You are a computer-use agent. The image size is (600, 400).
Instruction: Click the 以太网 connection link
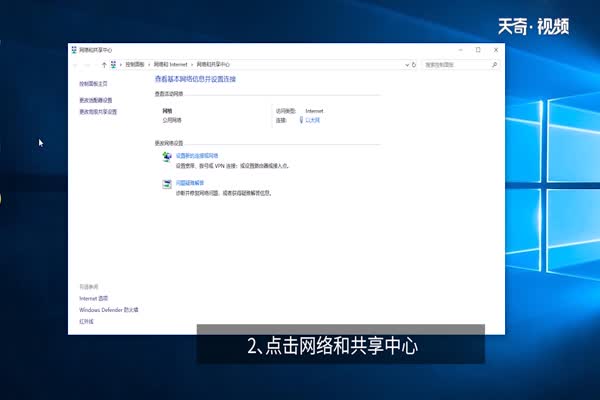pos(313,120)
